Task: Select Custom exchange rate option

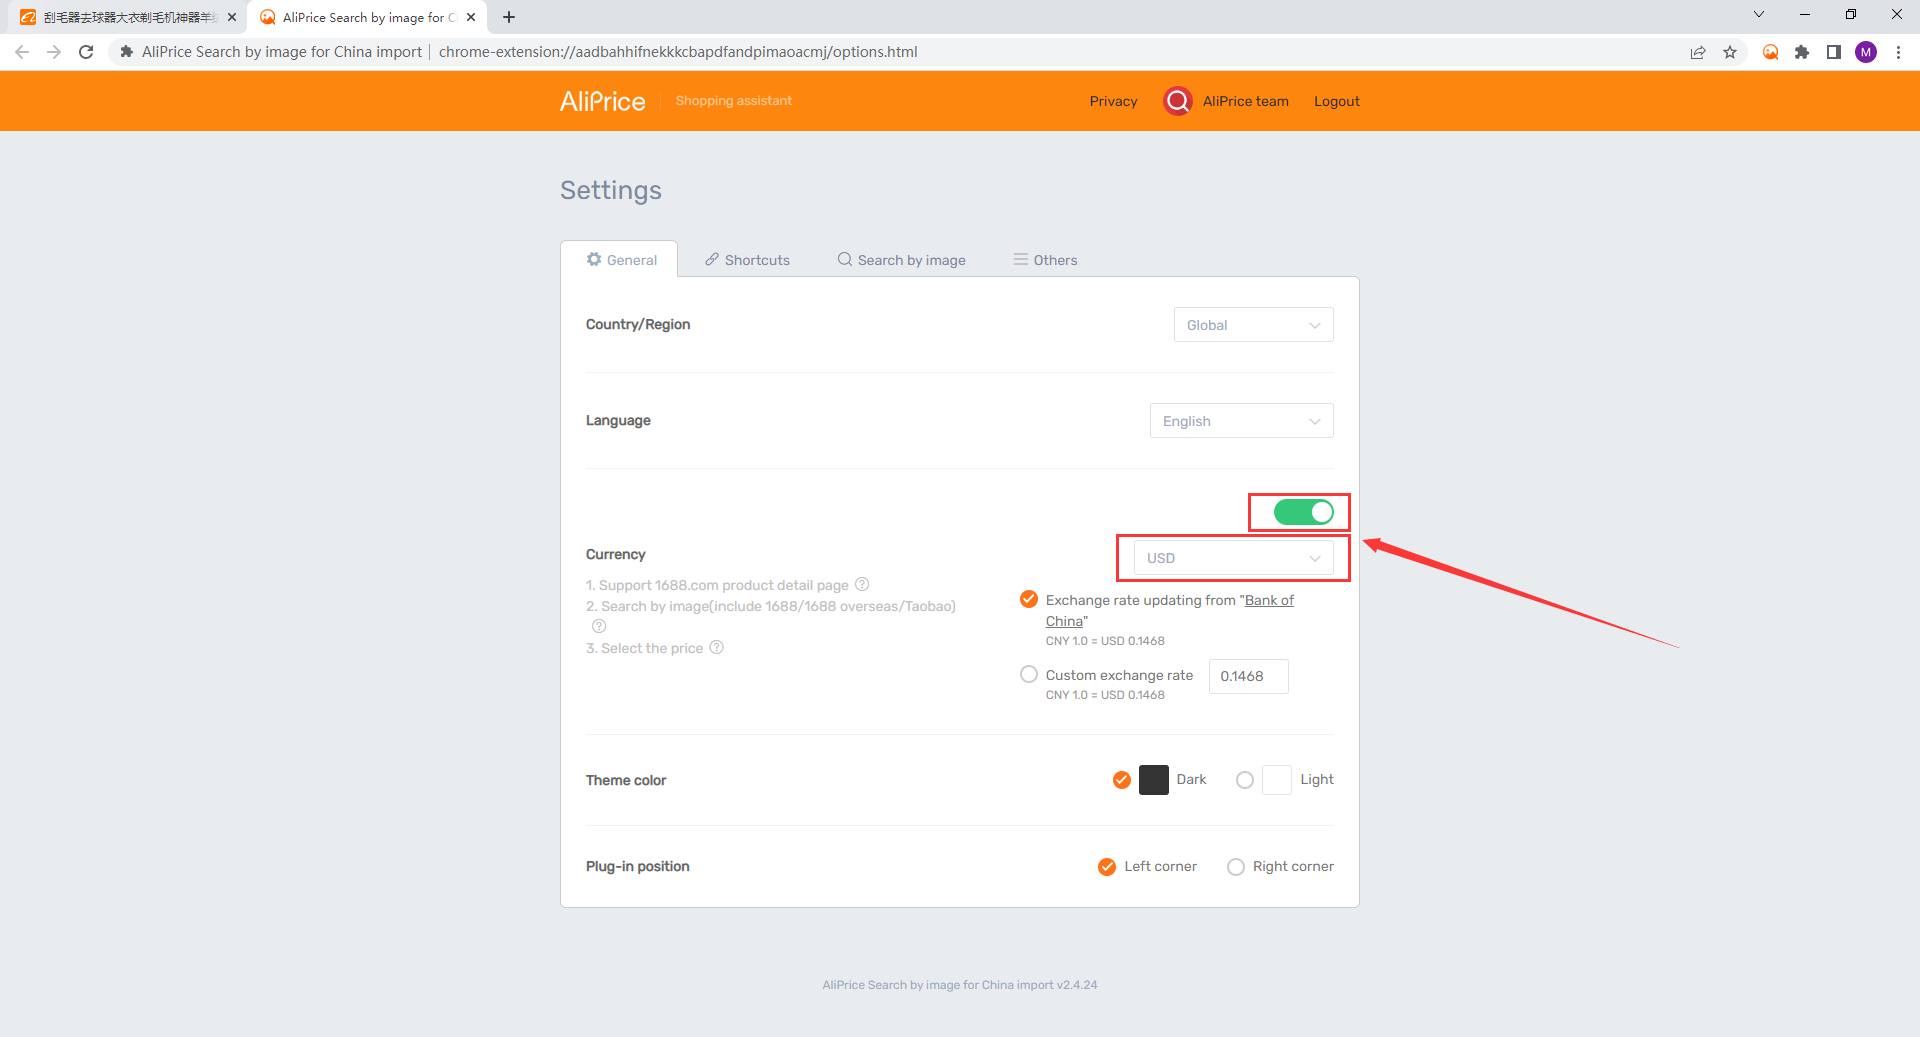Action: coord(1028,674)
